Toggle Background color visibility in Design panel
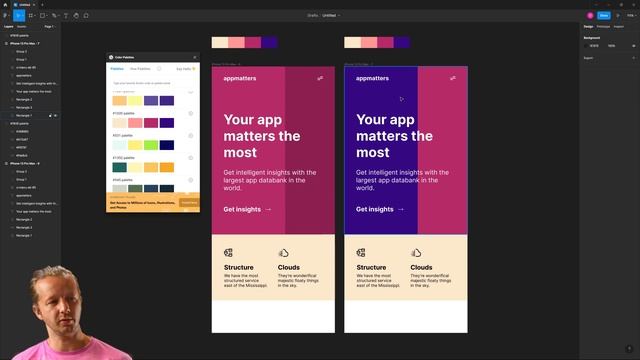This screenshot has height=360, width=640. pyautogui.click(x=633, y=46)
